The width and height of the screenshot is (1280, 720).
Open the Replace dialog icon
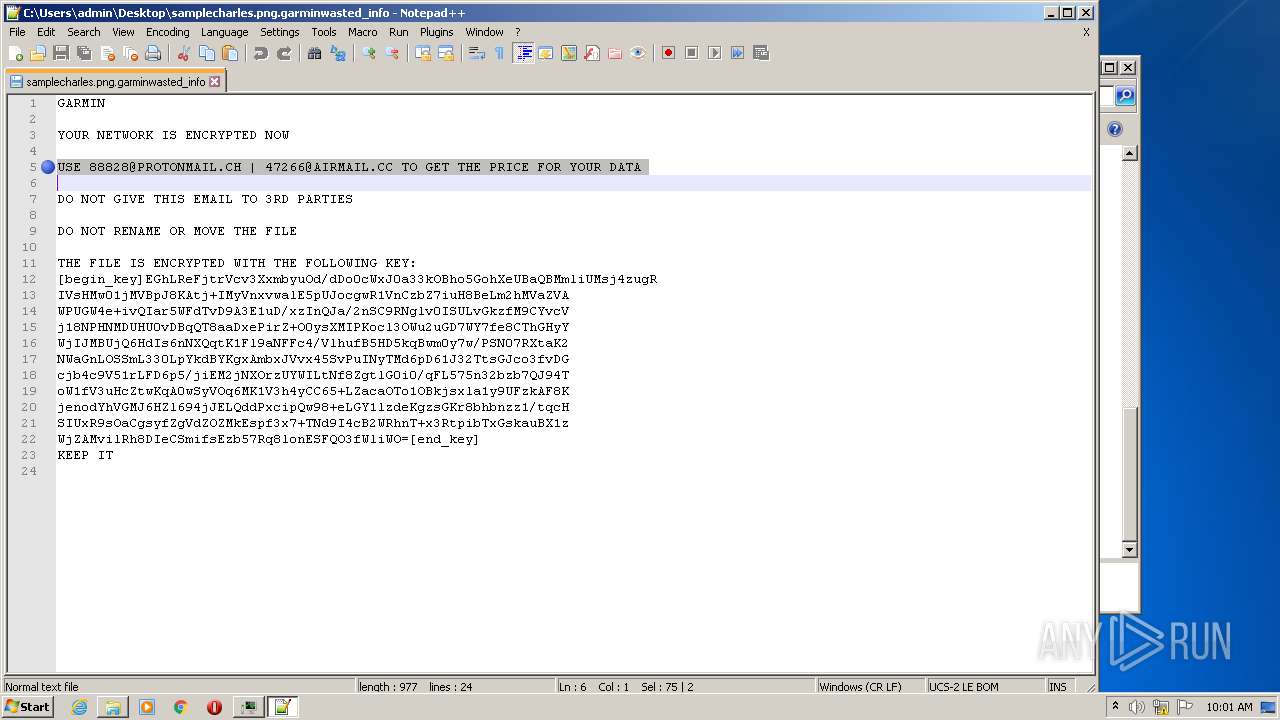[x=338, y=53]
